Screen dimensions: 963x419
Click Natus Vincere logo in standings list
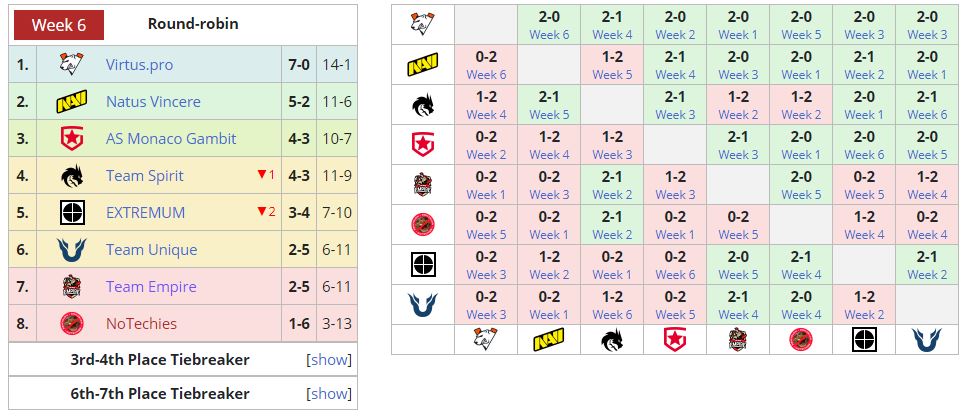tap(70, 102)
